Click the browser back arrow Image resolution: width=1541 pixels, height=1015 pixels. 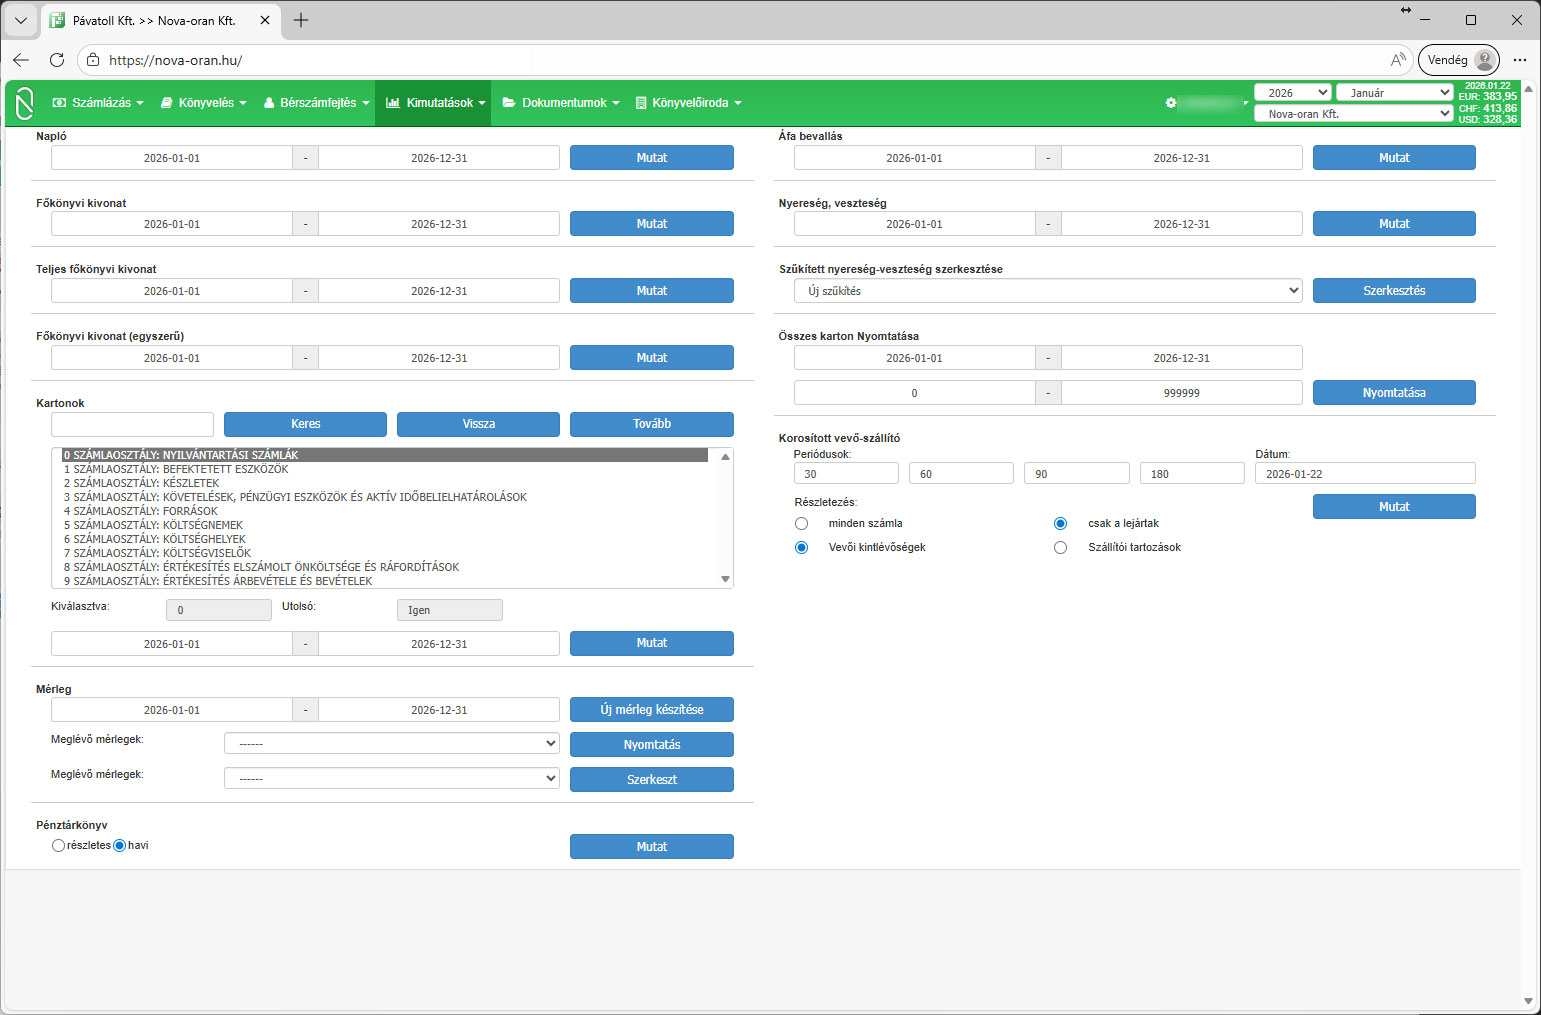[x=21, y=60]
